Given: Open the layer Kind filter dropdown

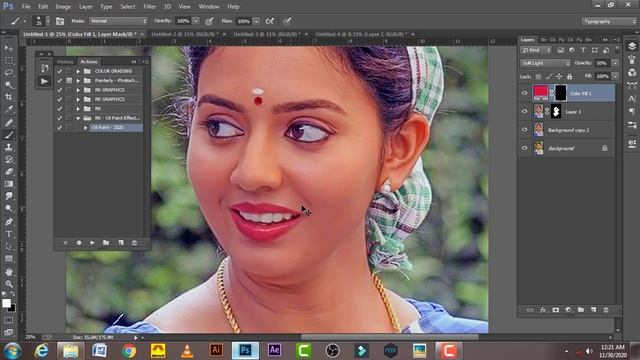Looking at the screenshot, I should [x=536, y=50].
